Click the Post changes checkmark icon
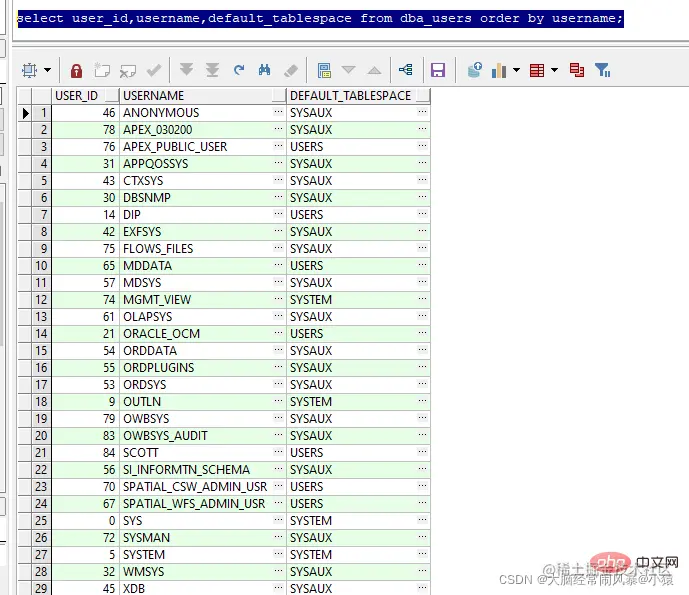The width and height of the screenshot is (689, 595). [x=154, y=70]
